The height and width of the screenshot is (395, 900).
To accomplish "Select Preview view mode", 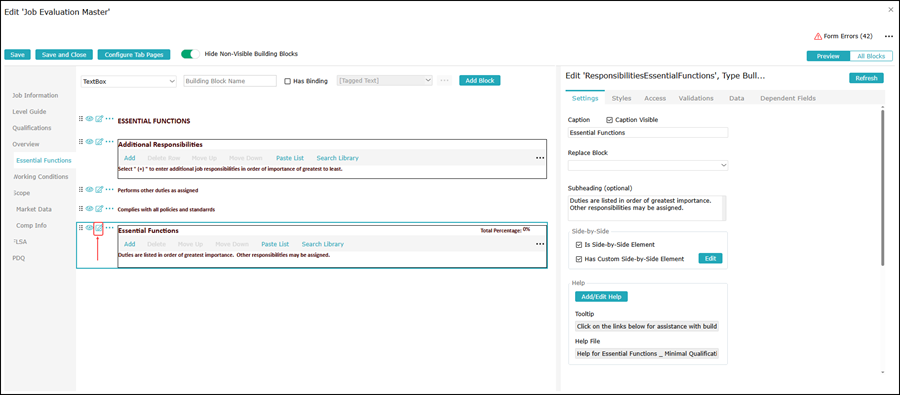I will [x=828, y=56].
